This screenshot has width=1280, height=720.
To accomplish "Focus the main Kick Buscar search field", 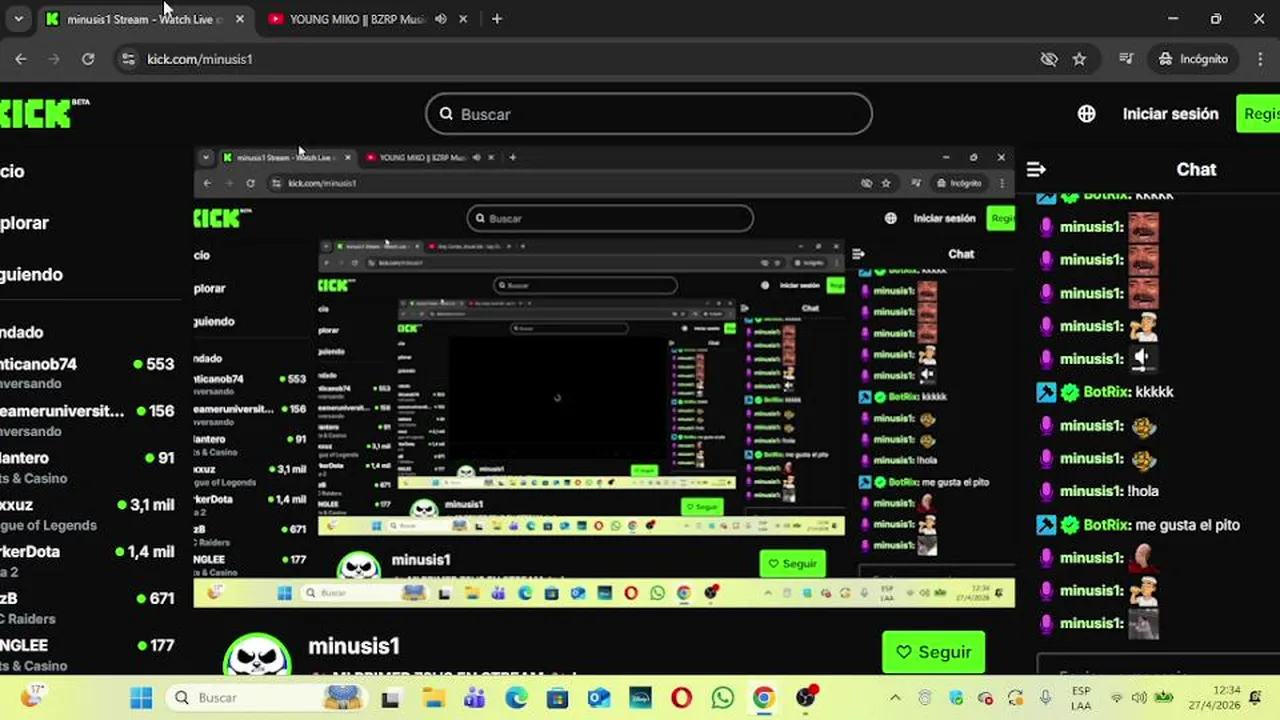I will (x=649, y=114).
